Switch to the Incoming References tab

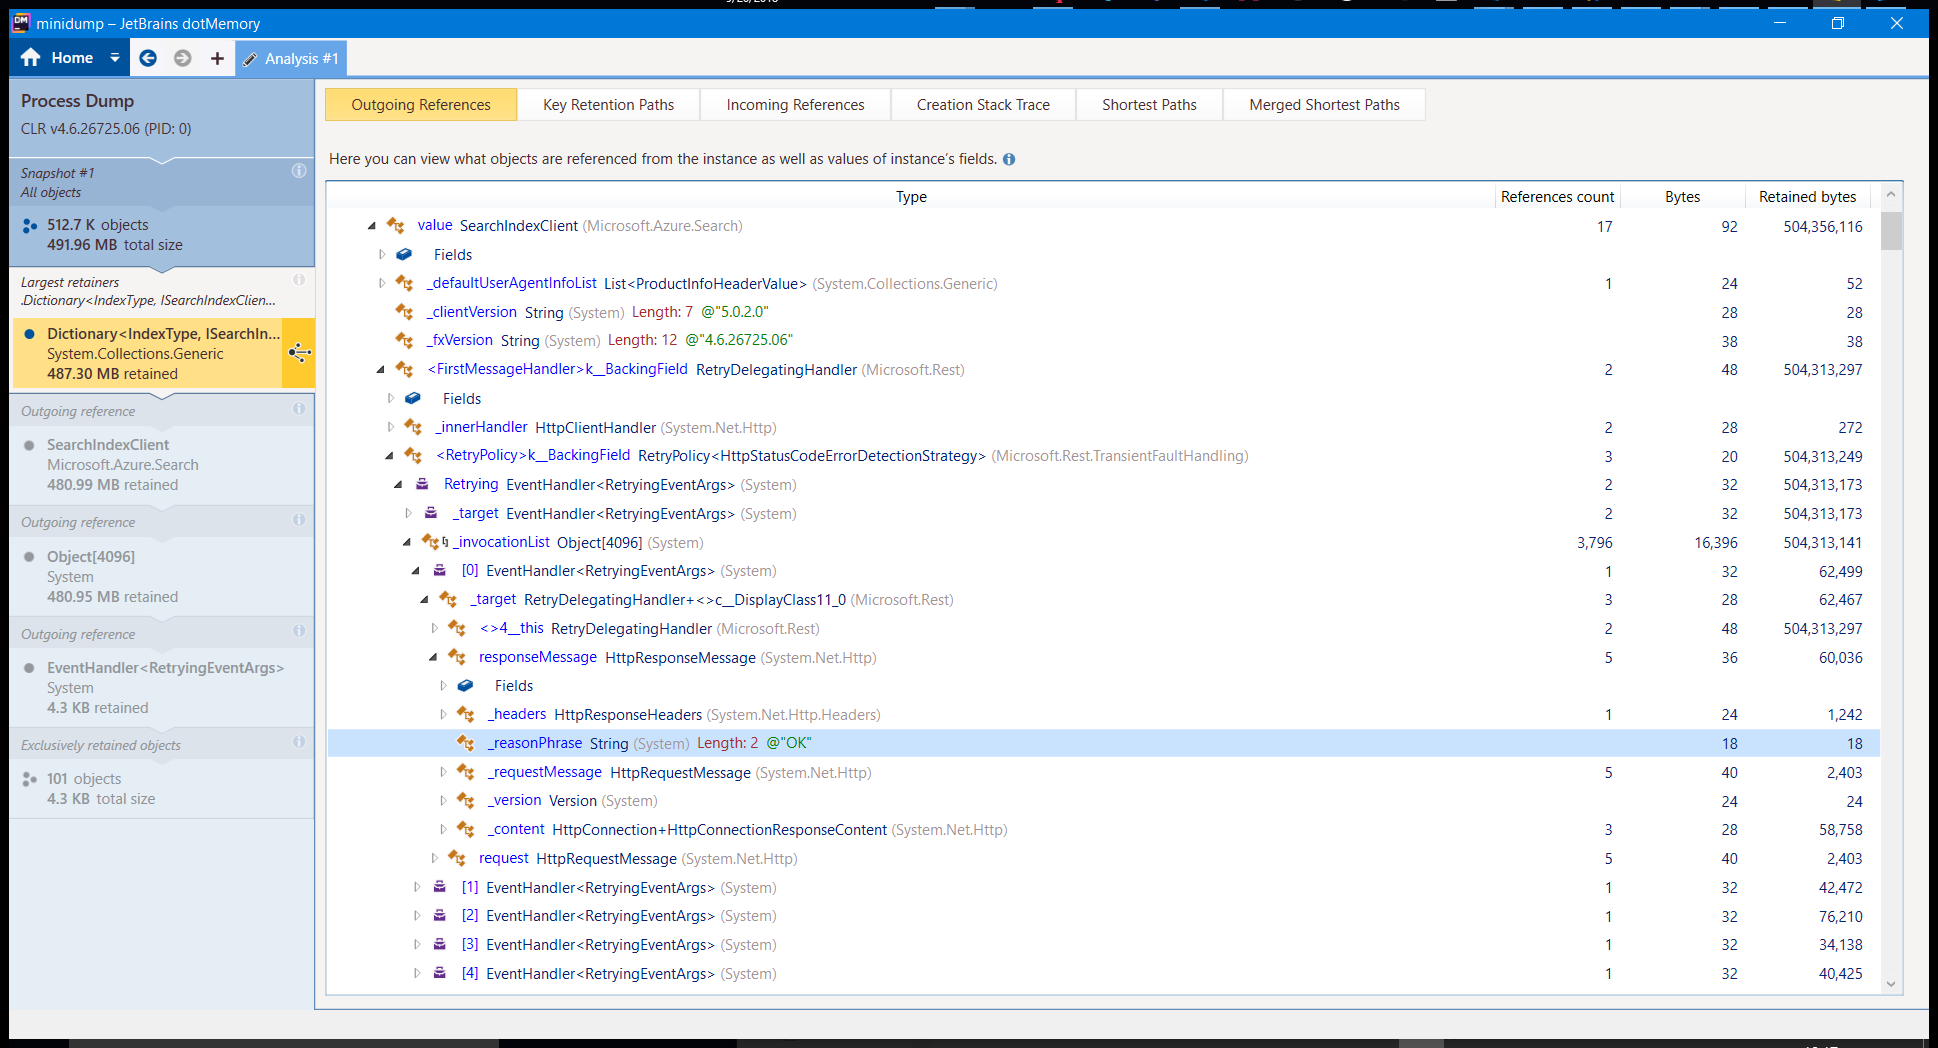point(796,105)
